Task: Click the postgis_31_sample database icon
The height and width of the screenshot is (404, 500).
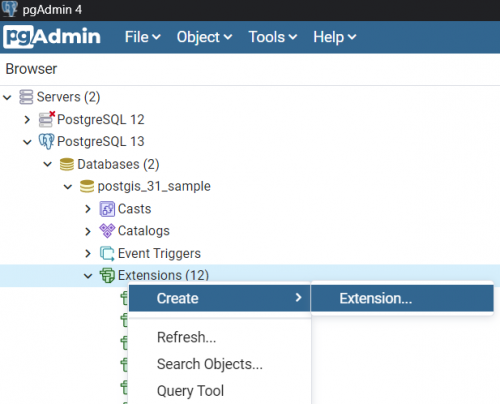Action: 87,186
